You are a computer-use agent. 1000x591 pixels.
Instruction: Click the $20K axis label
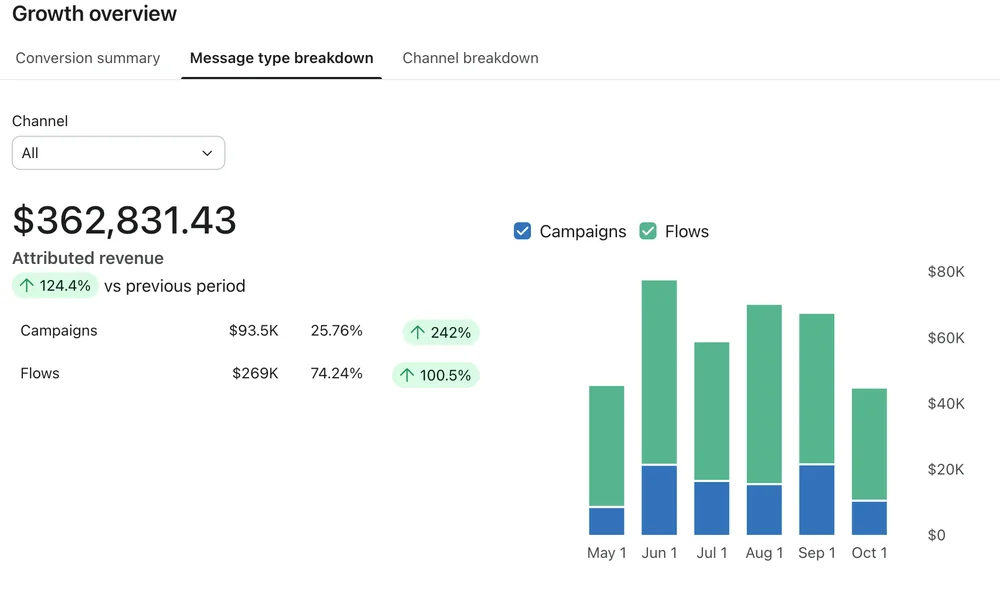tap(946, 469)
